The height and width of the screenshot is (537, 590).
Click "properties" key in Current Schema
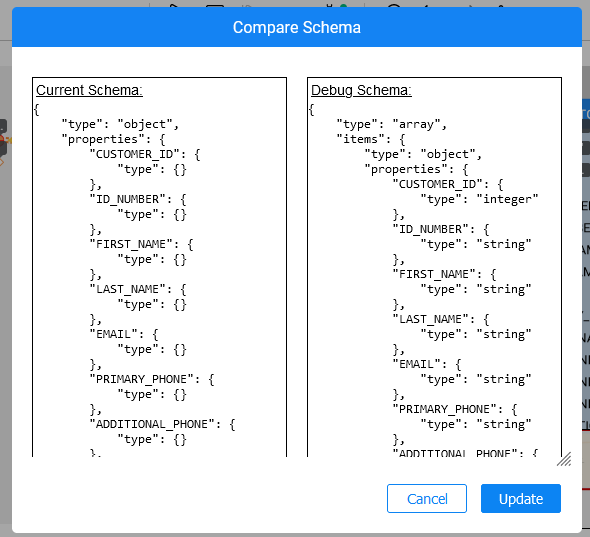[x=103, y=139]
